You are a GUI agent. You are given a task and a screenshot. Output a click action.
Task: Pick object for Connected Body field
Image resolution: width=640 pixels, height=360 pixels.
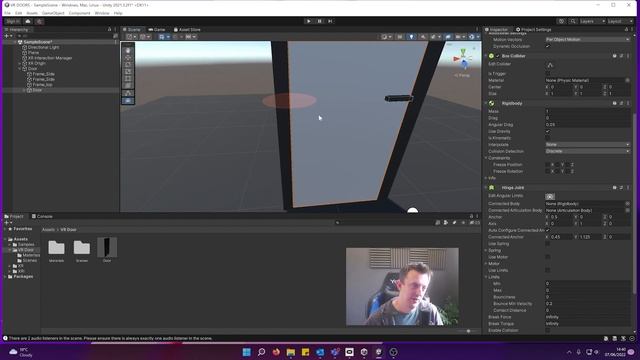click(627, 204)
